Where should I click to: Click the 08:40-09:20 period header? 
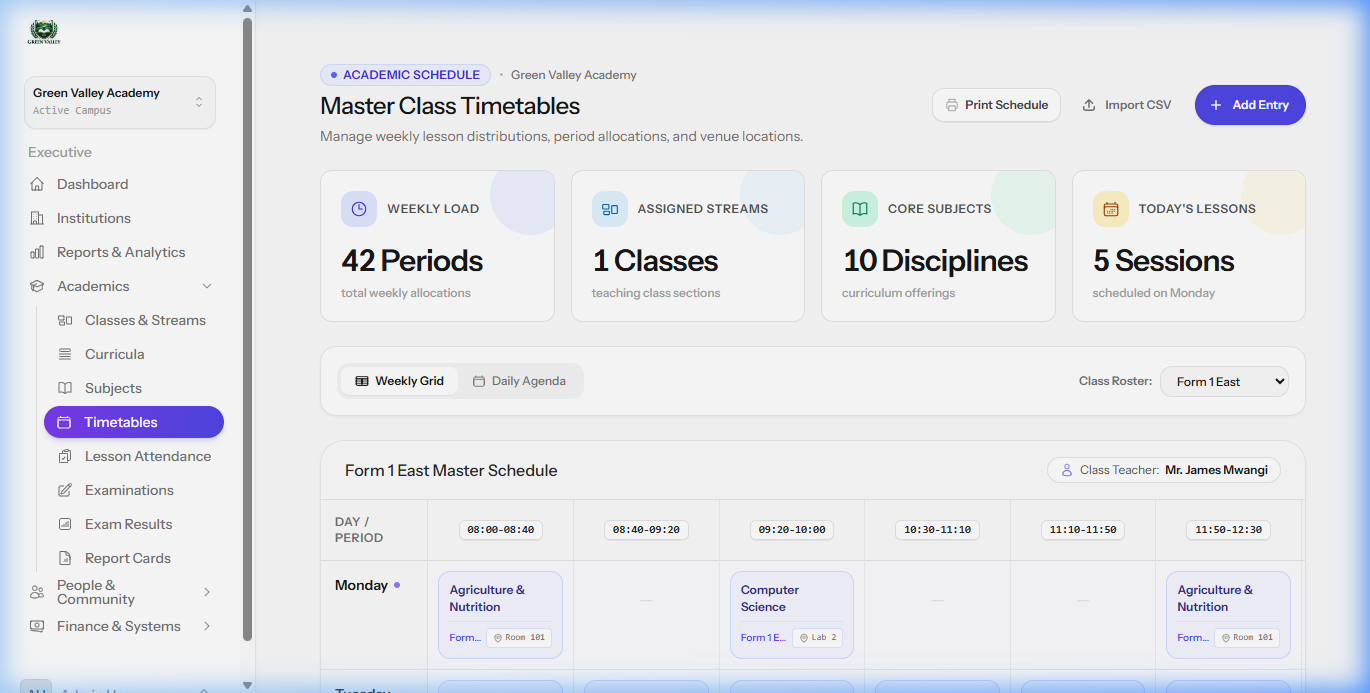[x=646, y=530]
